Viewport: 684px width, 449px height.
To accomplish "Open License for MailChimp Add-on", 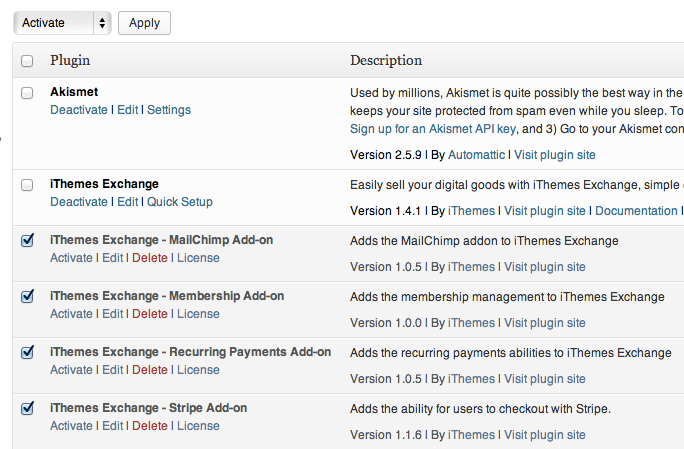I will [198, 258].
